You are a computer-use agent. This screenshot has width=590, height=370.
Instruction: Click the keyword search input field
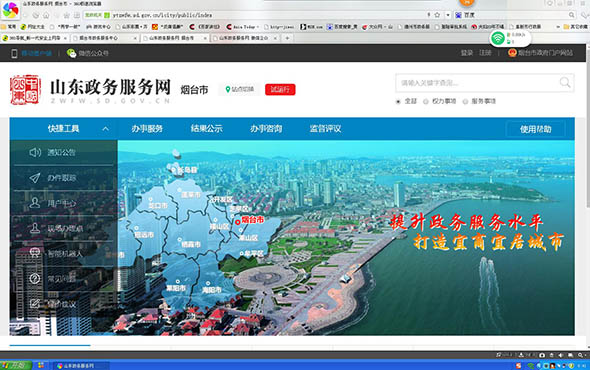pyautogui.click(x=477, y=83)
